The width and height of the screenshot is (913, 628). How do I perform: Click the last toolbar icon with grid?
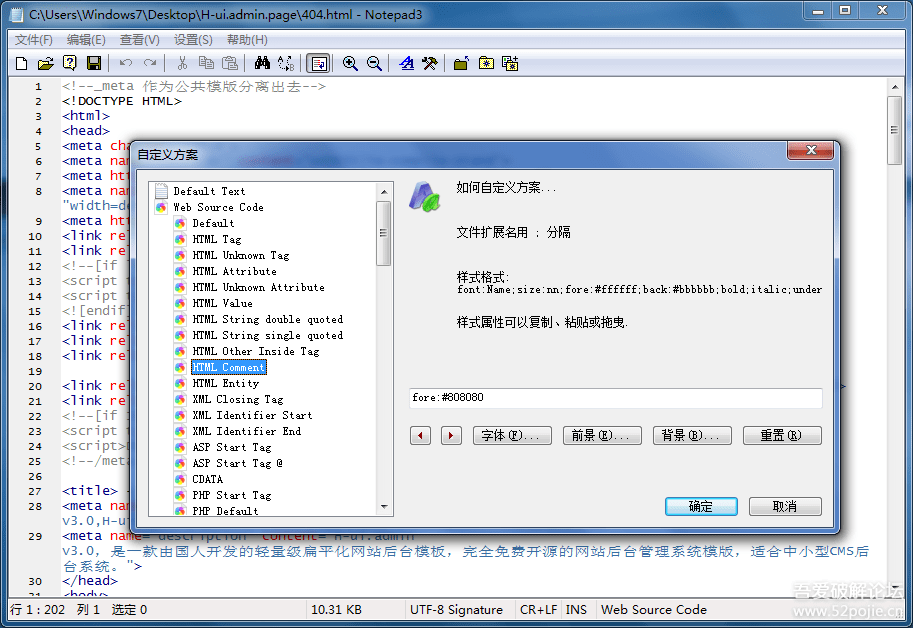pyautogui.click(x=511, y=63)
